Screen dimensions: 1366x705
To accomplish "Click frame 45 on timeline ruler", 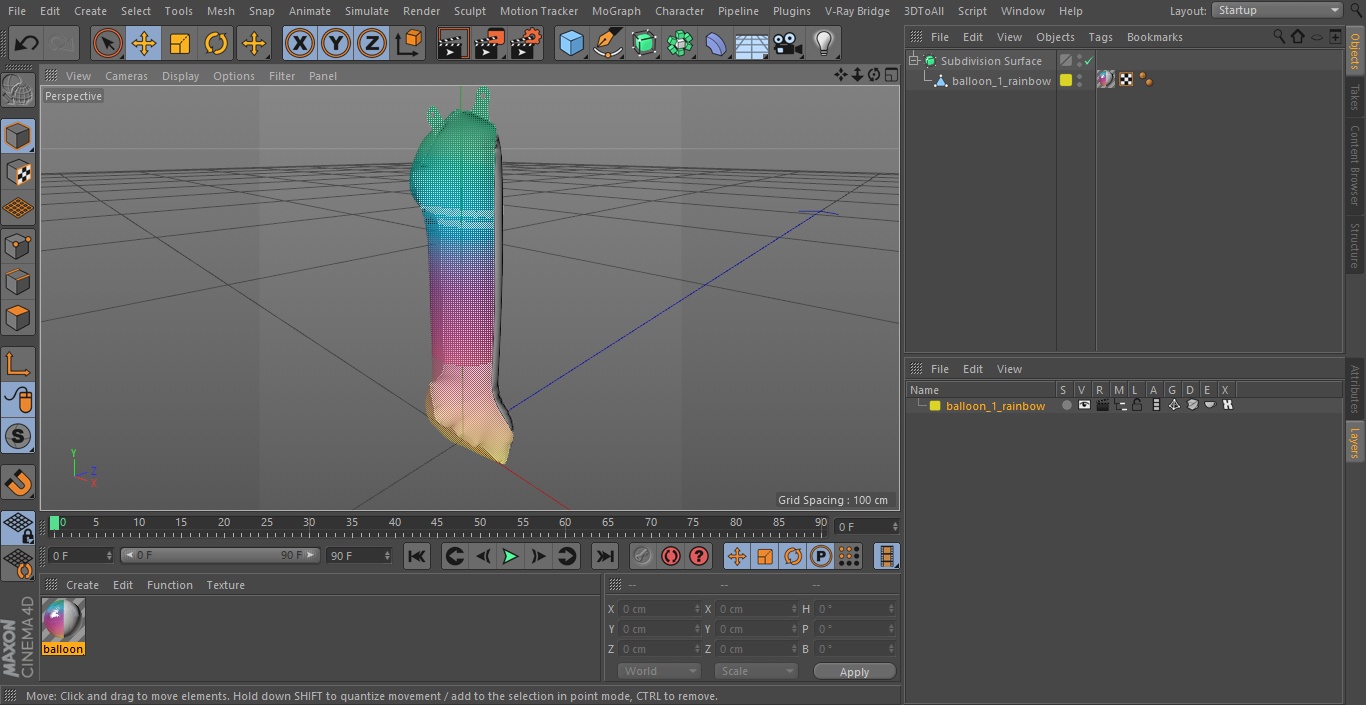I will point(437,523).
